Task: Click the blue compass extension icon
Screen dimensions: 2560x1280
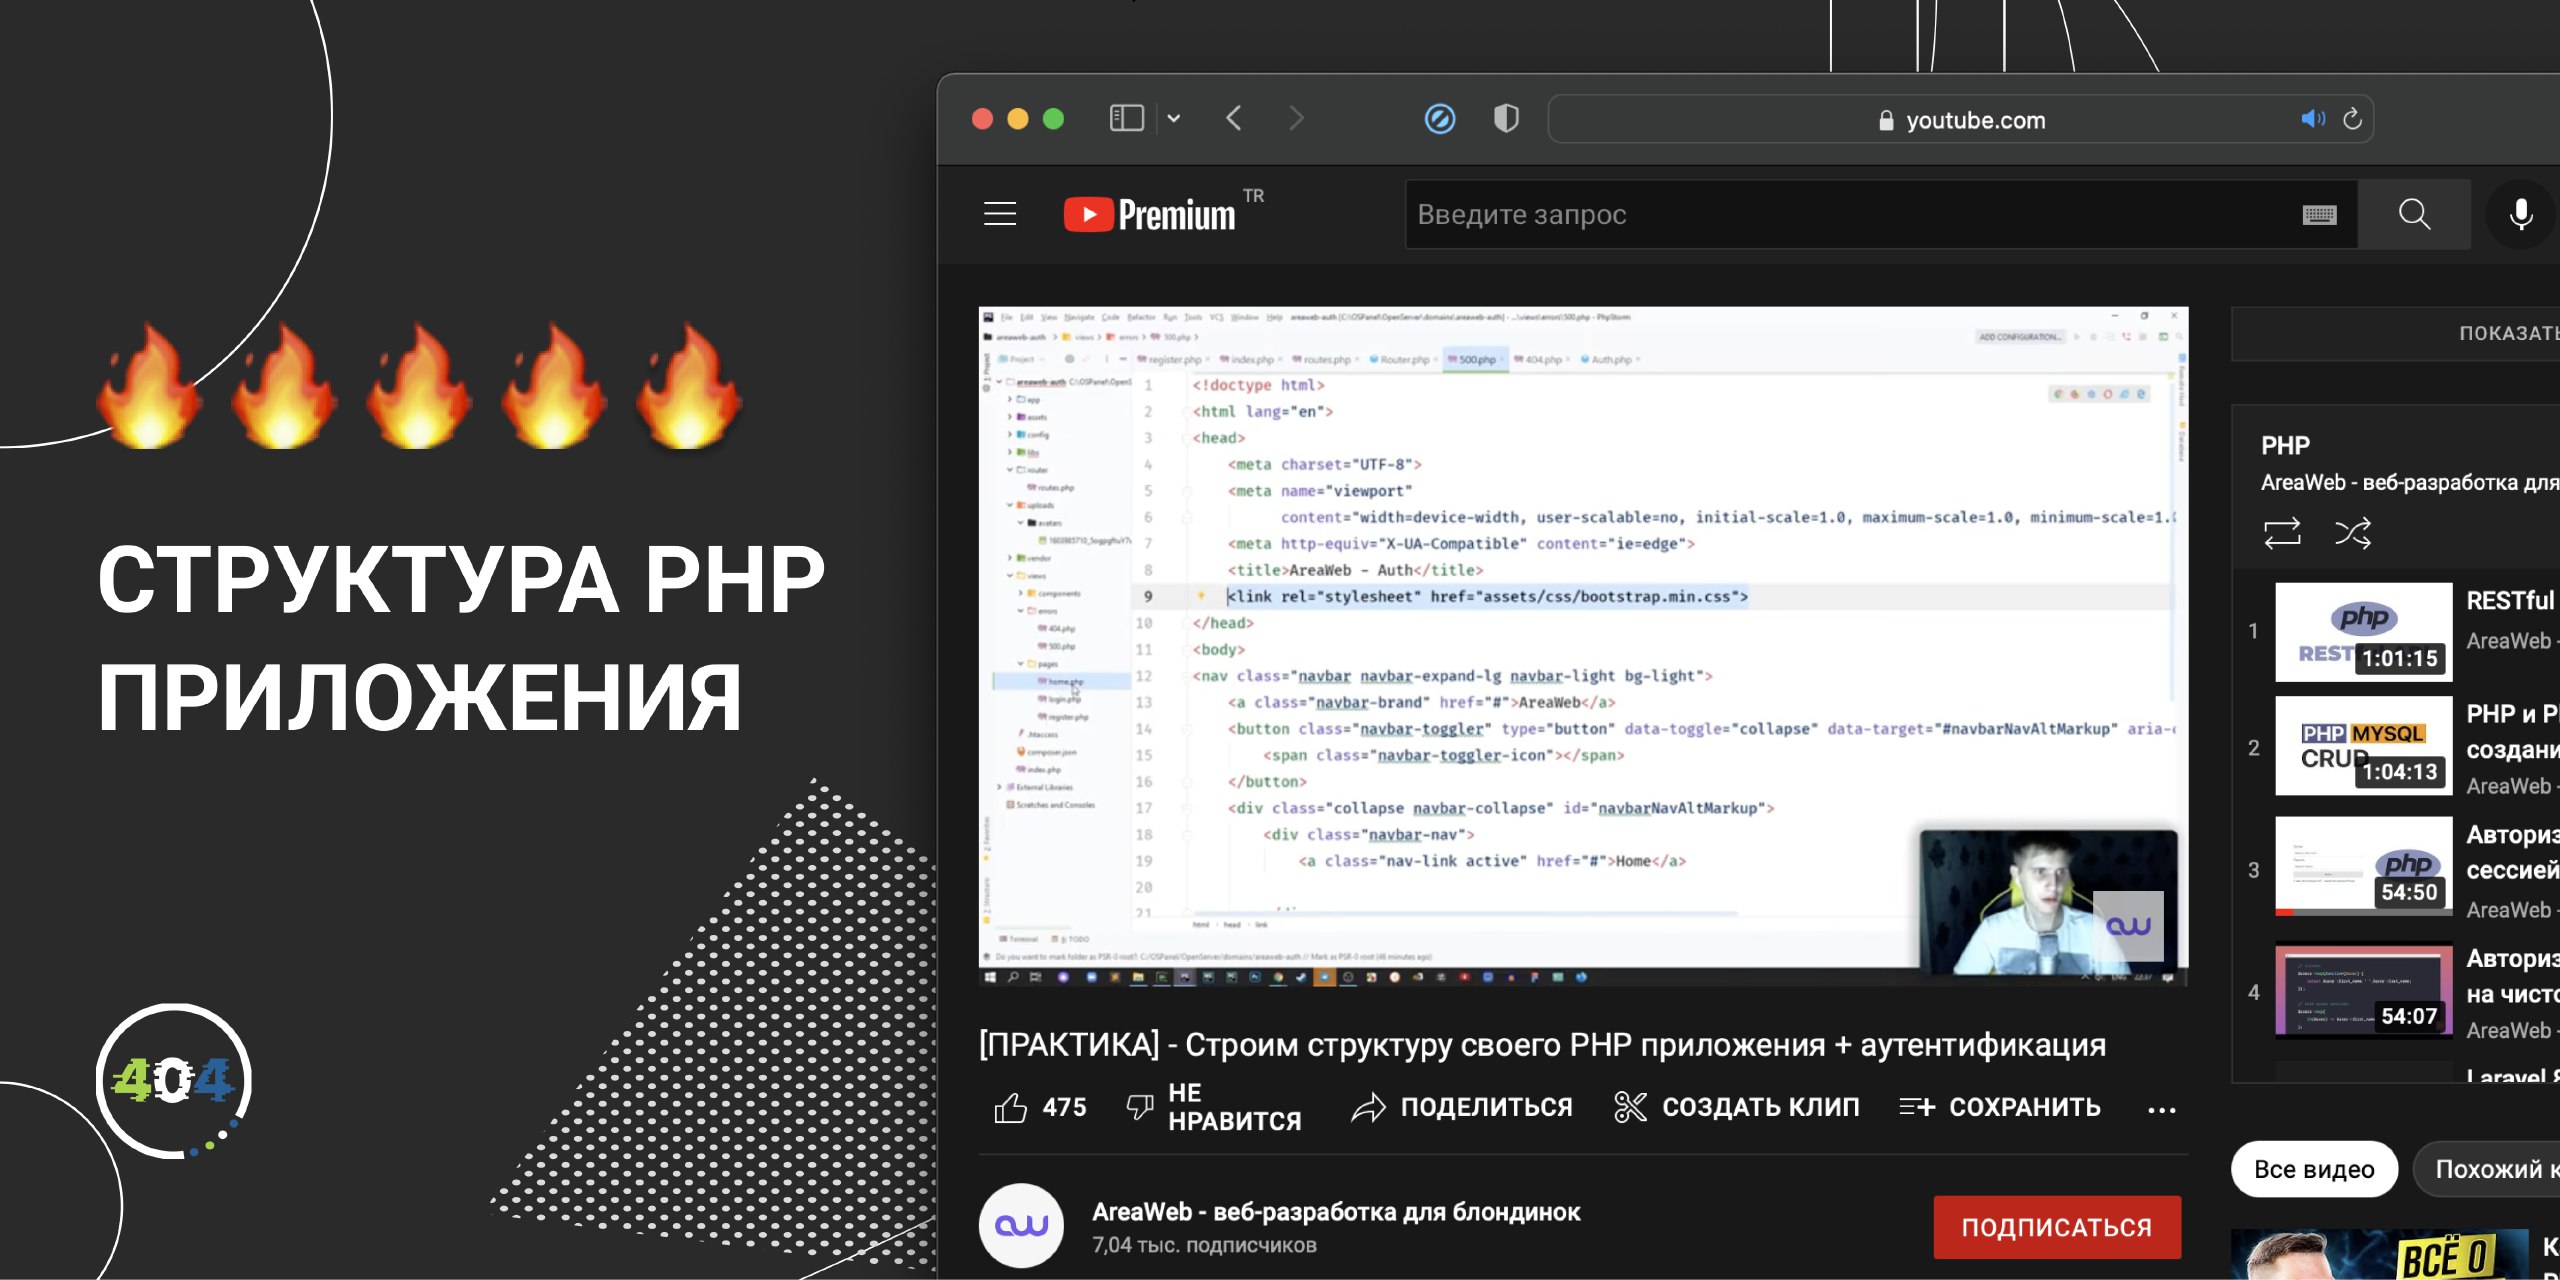Action: [x=1439, y=119]
